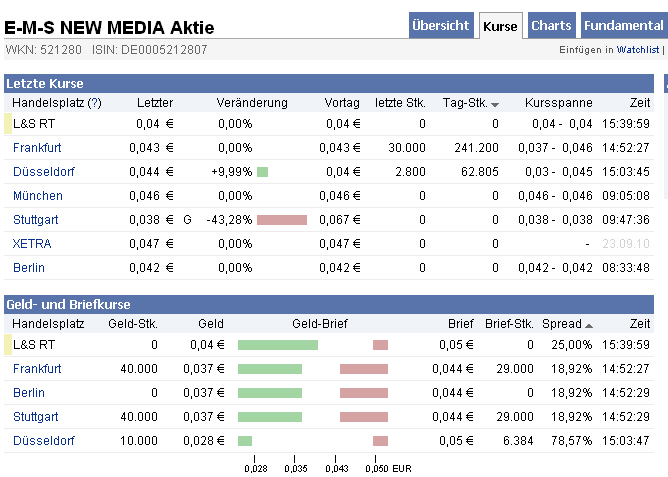Click the 10.000 Geld-Stk. value
This screenshot has height=477, width=668.
139,441
